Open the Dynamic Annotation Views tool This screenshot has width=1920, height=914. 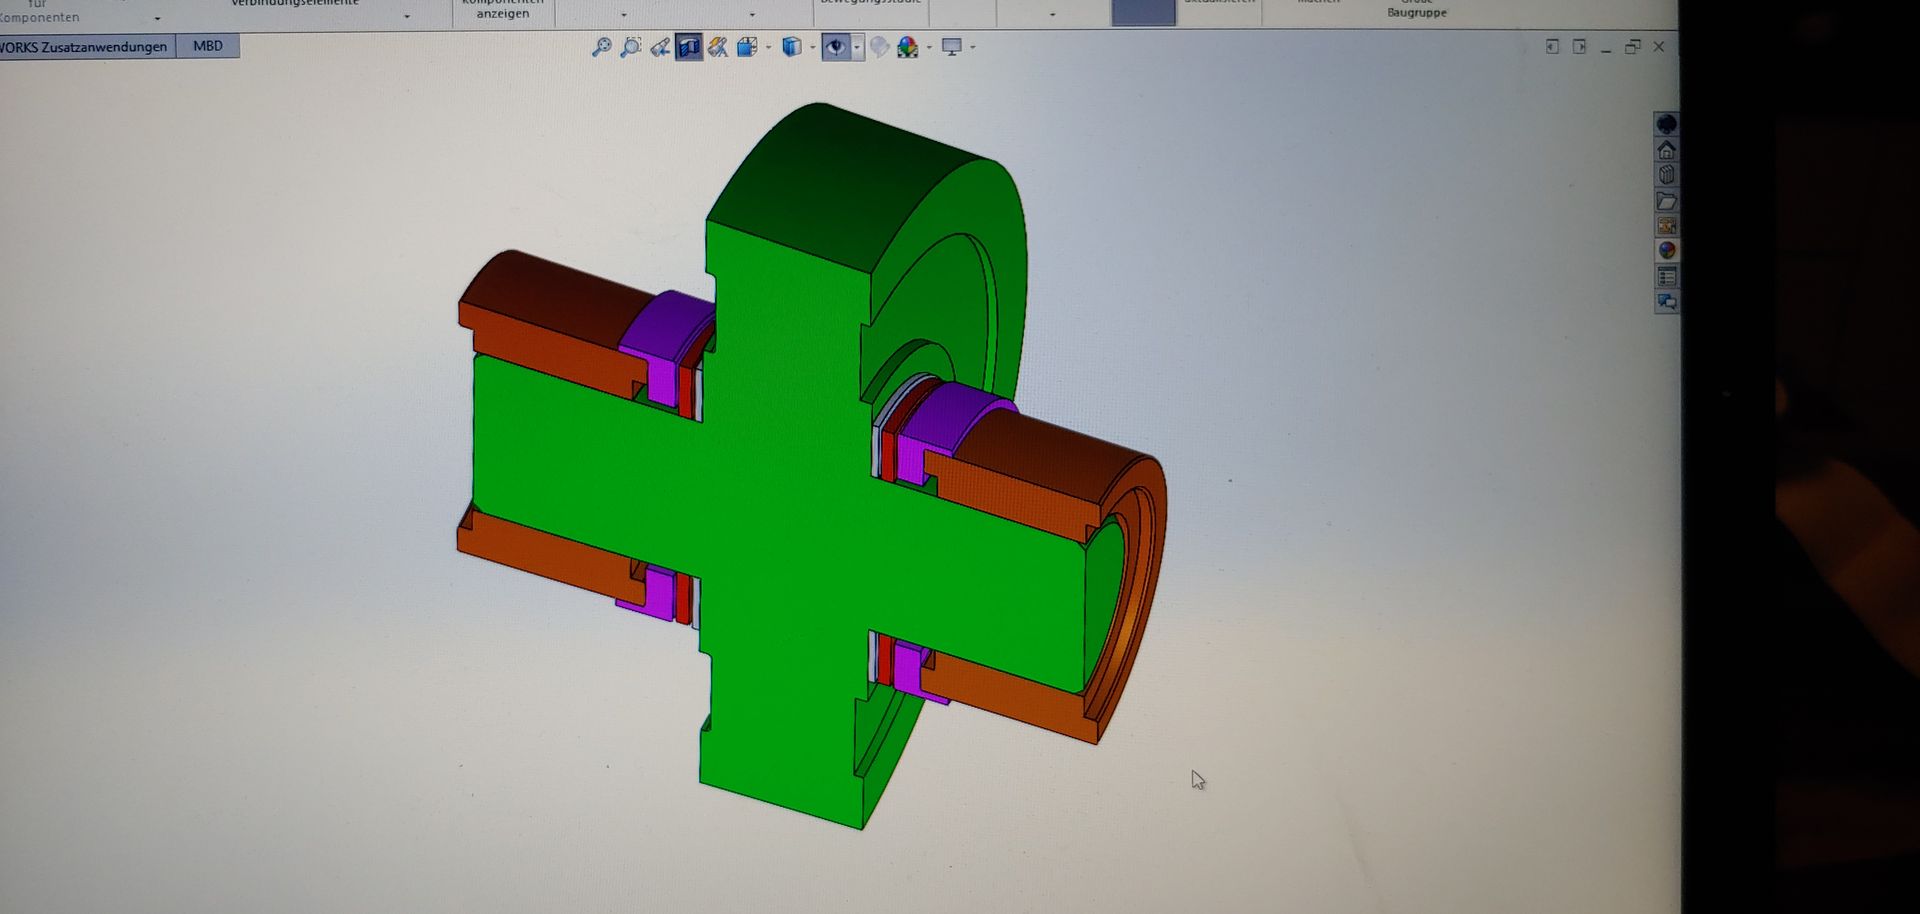[717, 47]
